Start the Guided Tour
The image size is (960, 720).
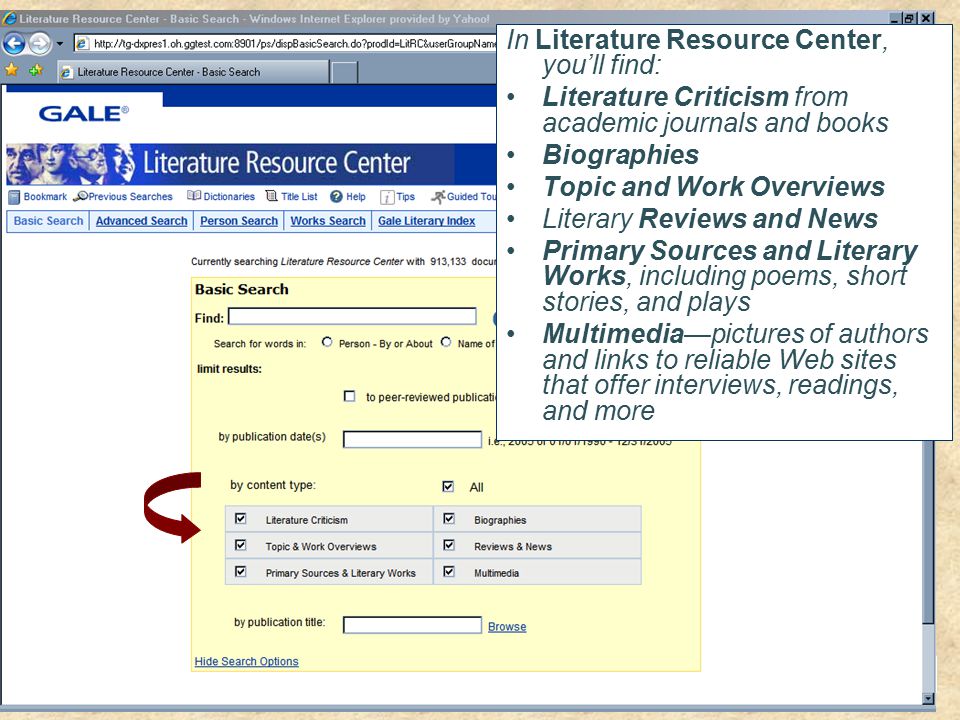[463, 197]
